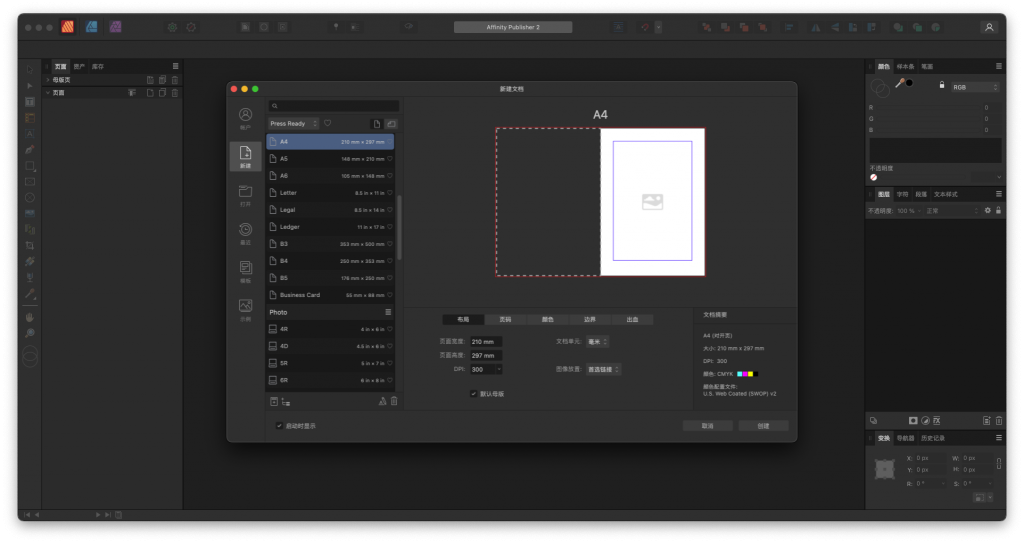Open the 打开 folder section in sidebar
The image size is (1024, 543).
pos(245,195)
